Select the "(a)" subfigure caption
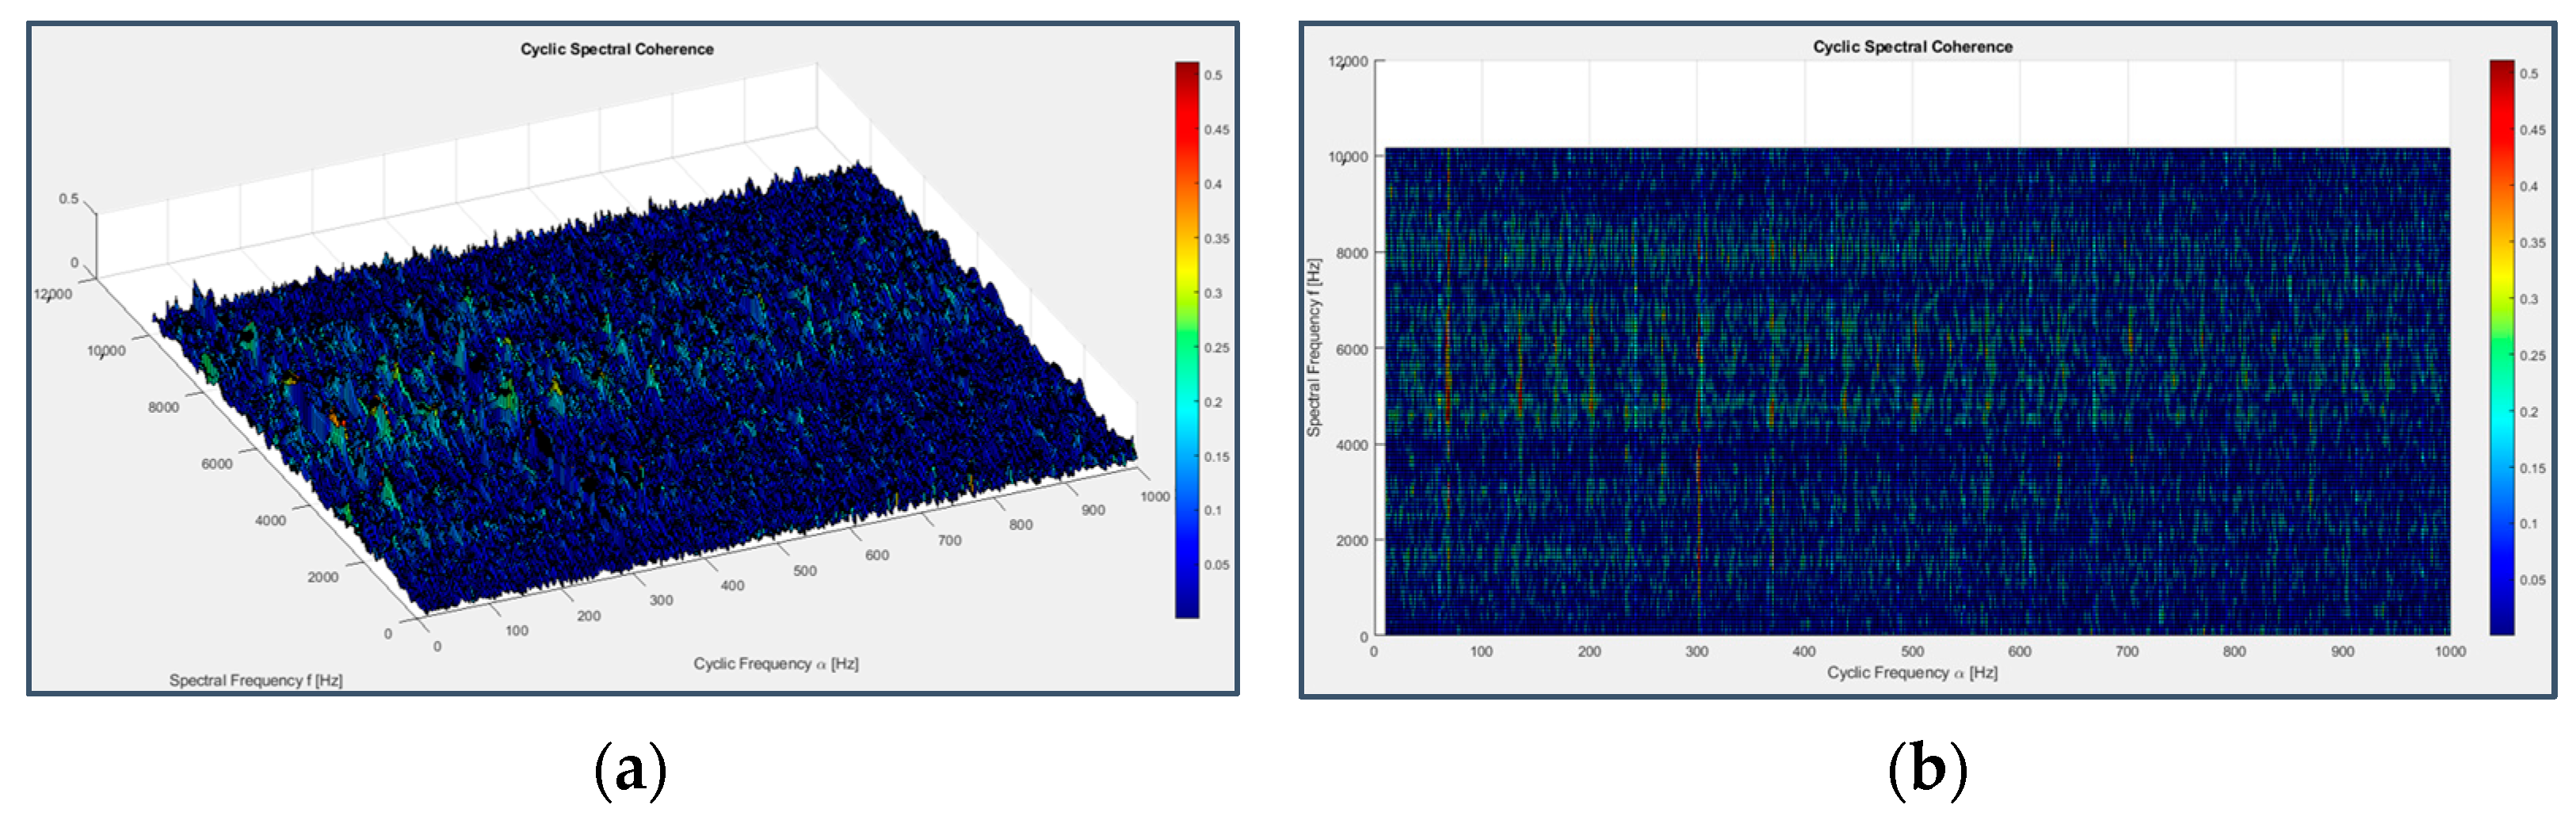 (630, 770)
